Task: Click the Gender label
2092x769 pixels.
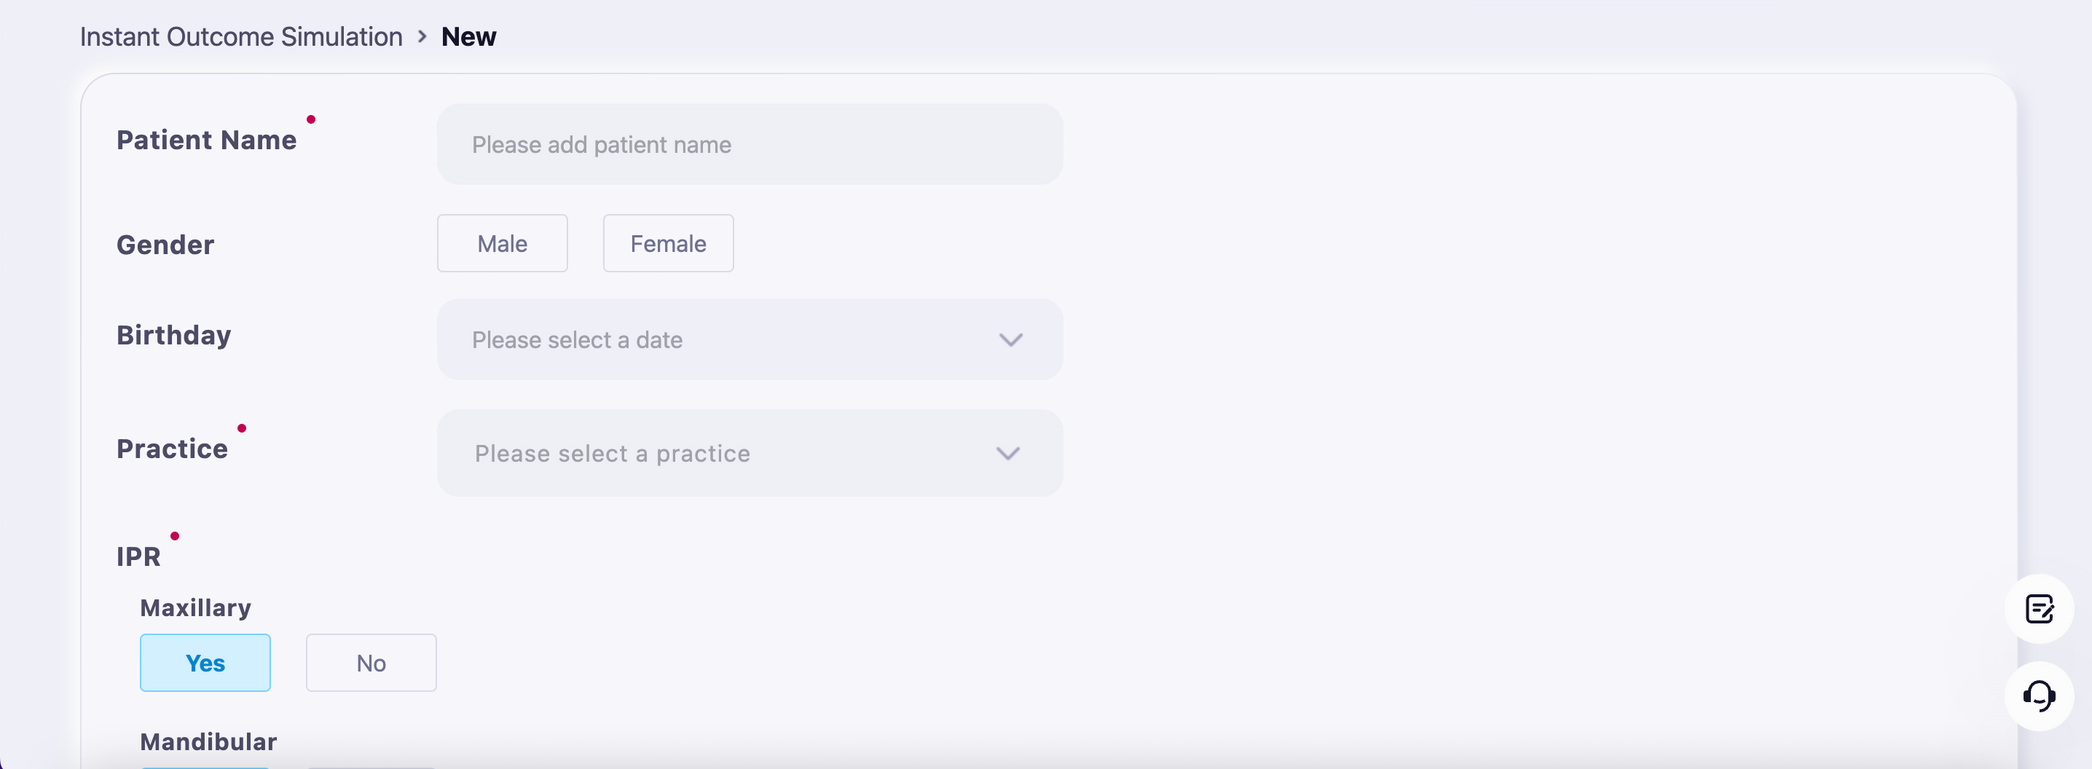Action: pyautogui.click(x=165, y=245)
